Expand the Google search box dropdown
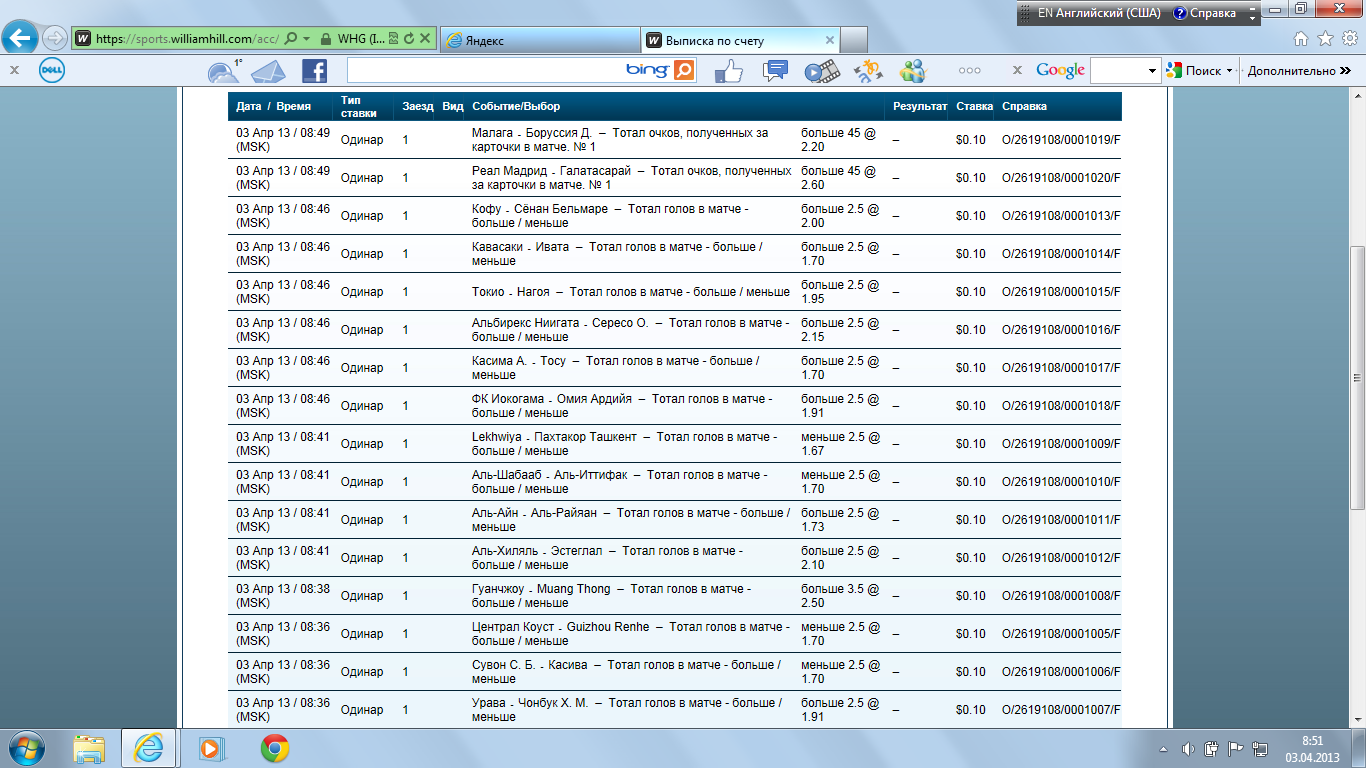The image size is (1366, 768). (1153, 71)
